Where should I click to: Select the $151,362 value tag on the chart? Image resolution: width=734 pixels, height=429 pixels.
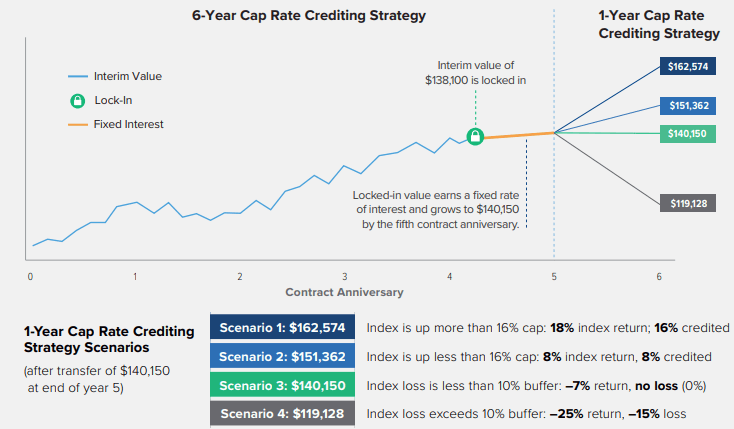(x=689, y=103)
